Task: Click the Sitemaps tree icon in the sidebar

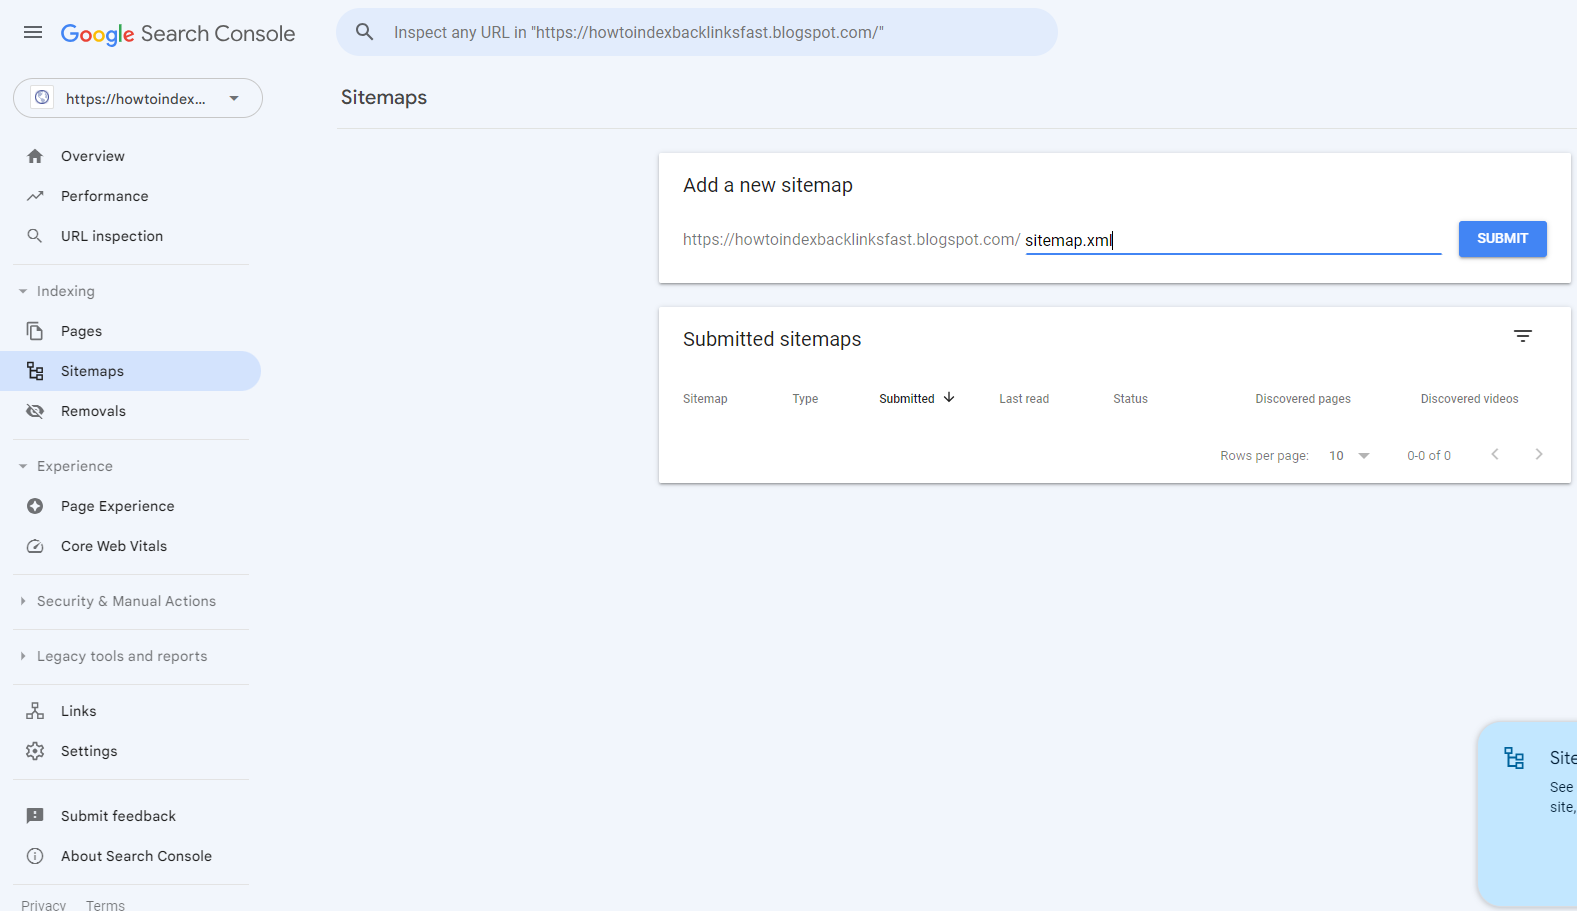Action: pyautogui.click(x=35, y=371)
